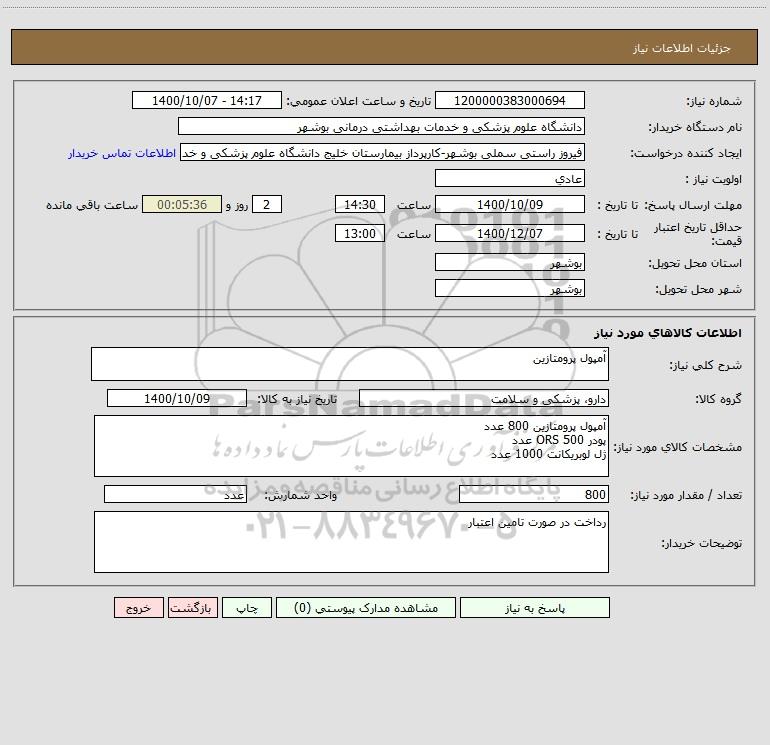Click the ایجاد کننده درخواست label
This screenshot has height=745, width=770.
pos(686,154)
